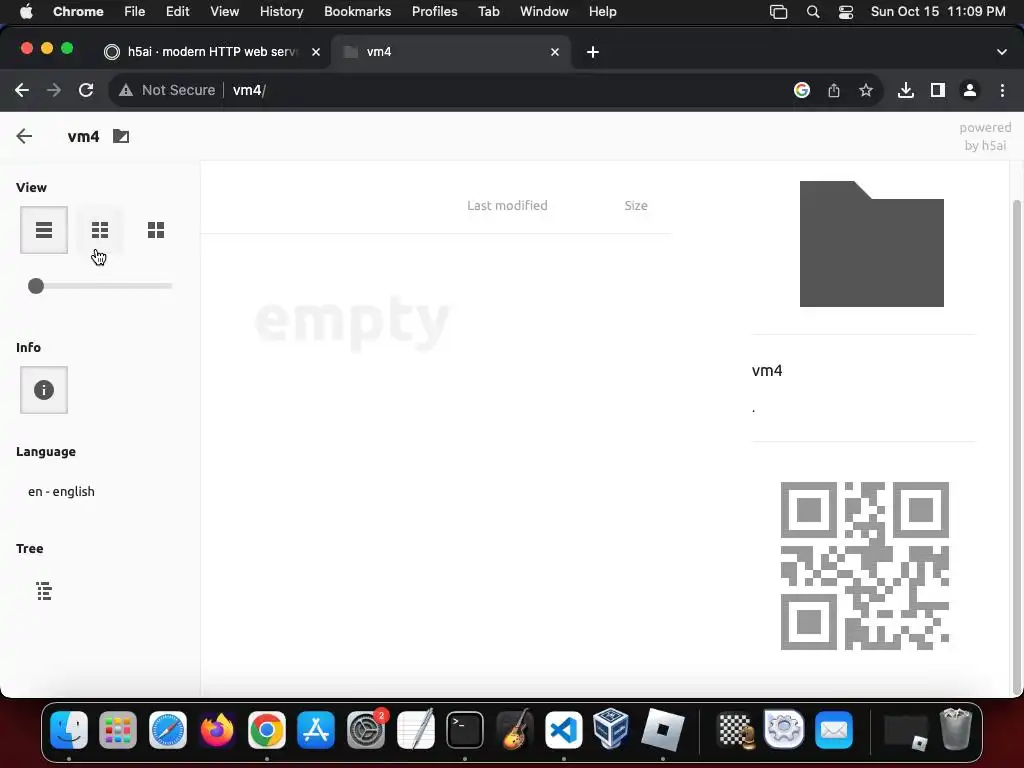Open App Store from the Dock

316,729
